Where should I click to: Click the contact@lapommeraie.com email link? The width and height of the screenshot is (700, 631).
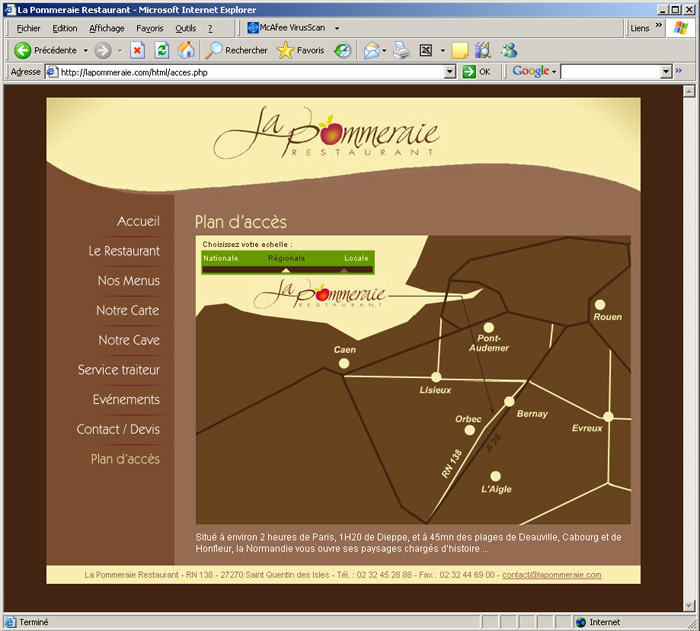pos(551,575)
